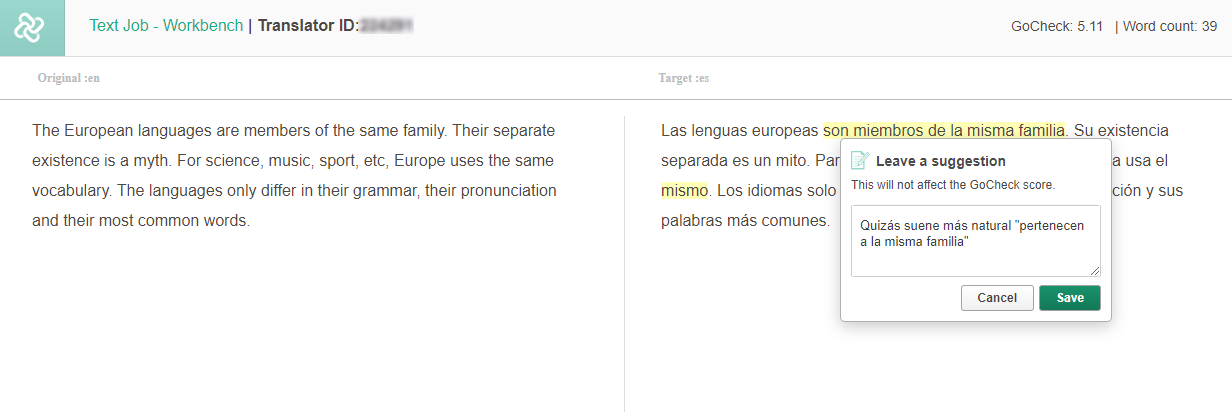Click the "Target :es" column header

pyautogui.click(x=684, y=78)
